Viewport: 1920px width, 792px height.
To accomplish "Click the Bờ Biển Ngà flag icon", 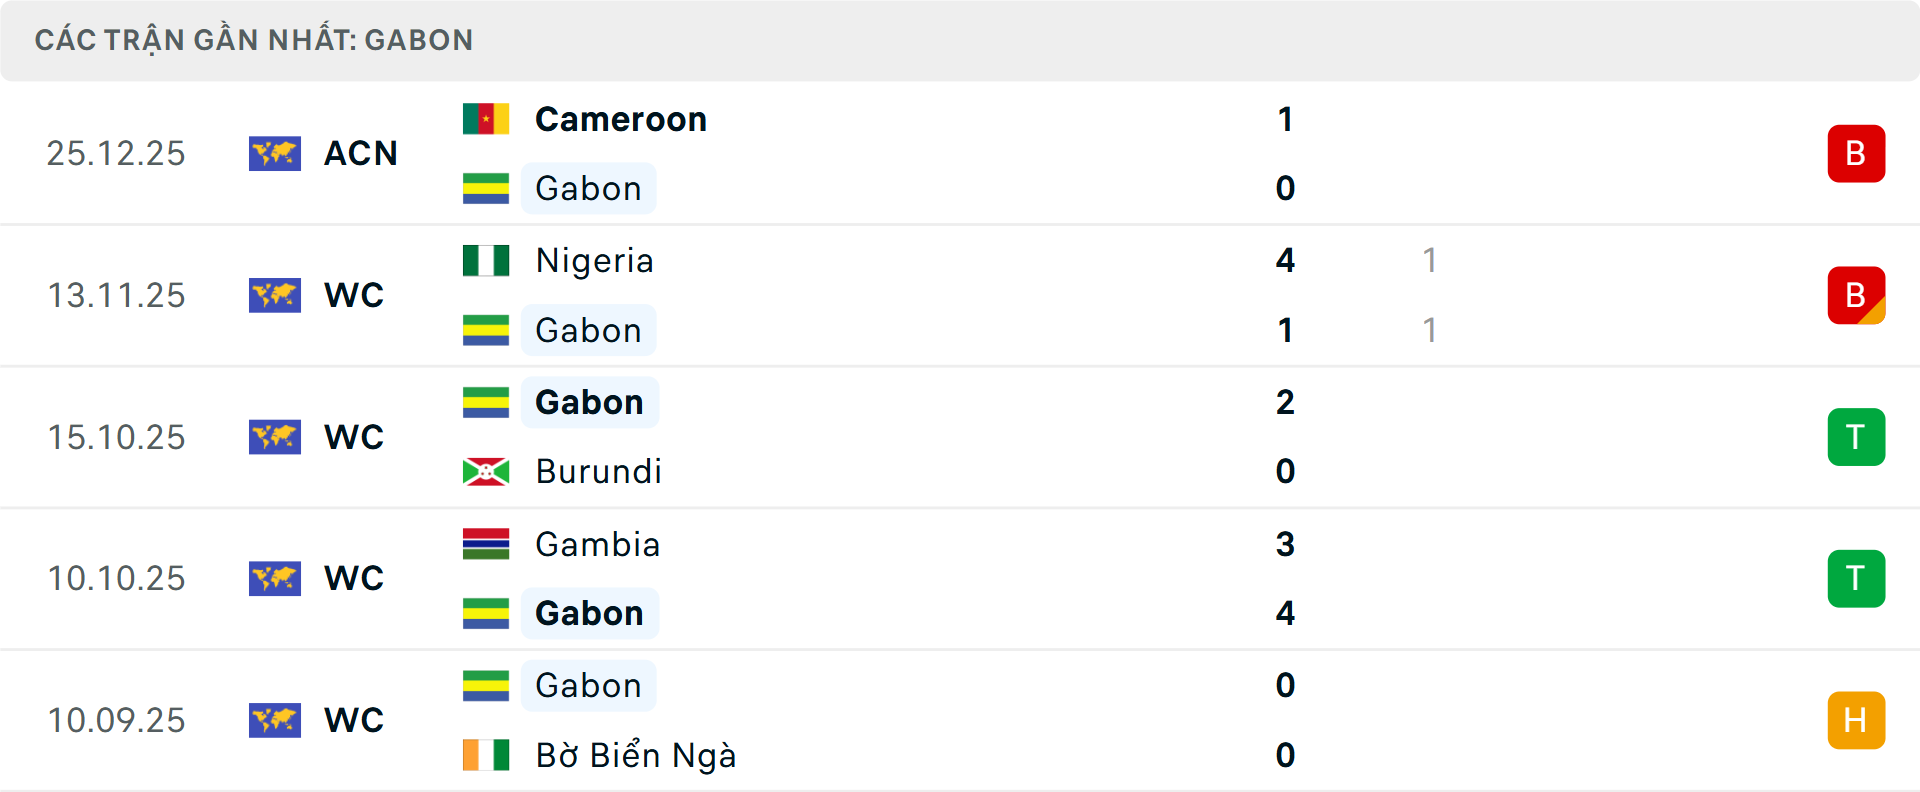I will point(486,756).
